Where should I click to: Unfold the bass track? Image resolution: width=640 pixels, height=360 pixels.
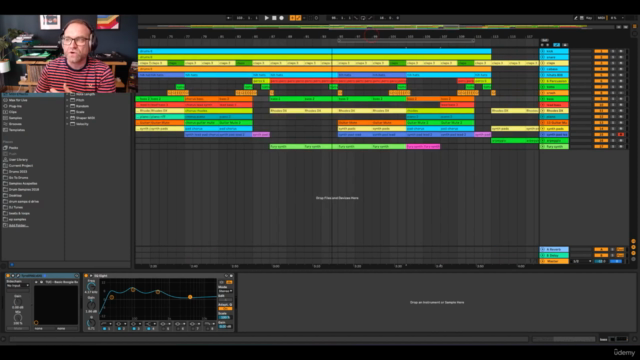click(x=542, y=99)
